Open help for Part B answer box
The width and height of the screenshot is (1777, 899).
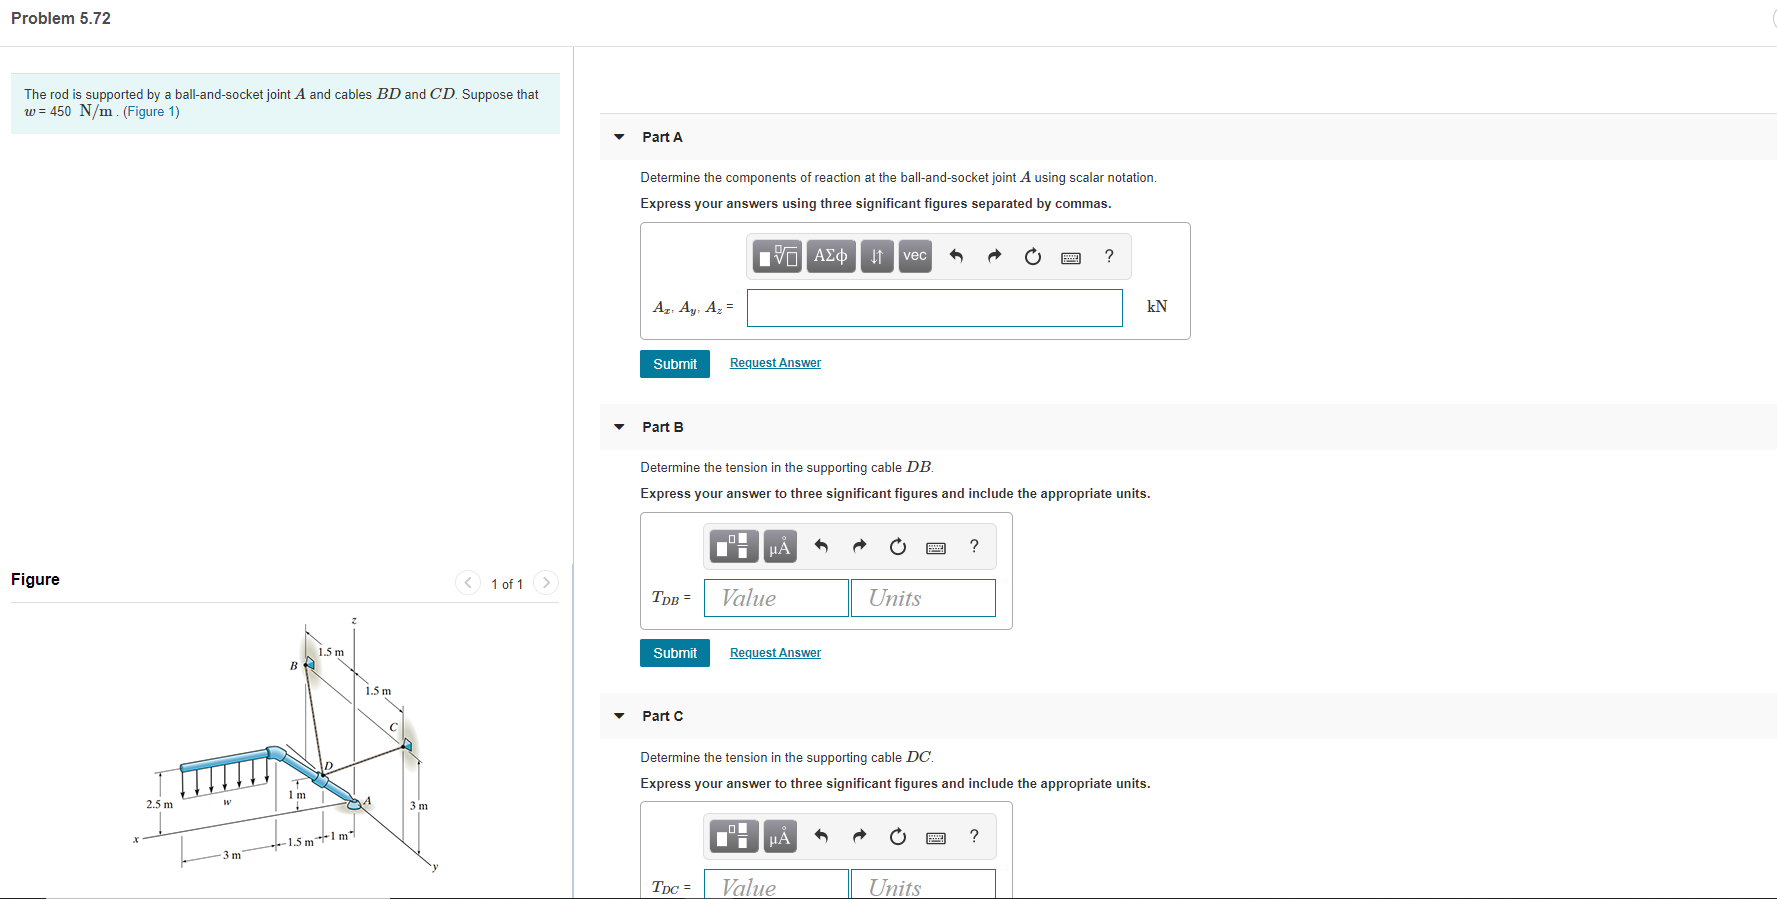(974, 546)
